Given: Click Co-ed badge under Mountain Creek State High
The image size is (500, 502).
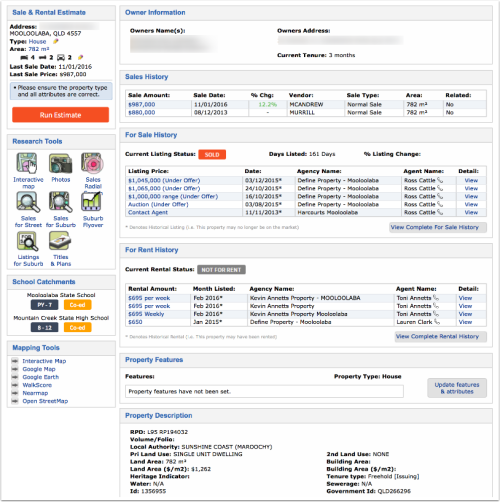Looking at the screenshot, I should click(77, 328).
